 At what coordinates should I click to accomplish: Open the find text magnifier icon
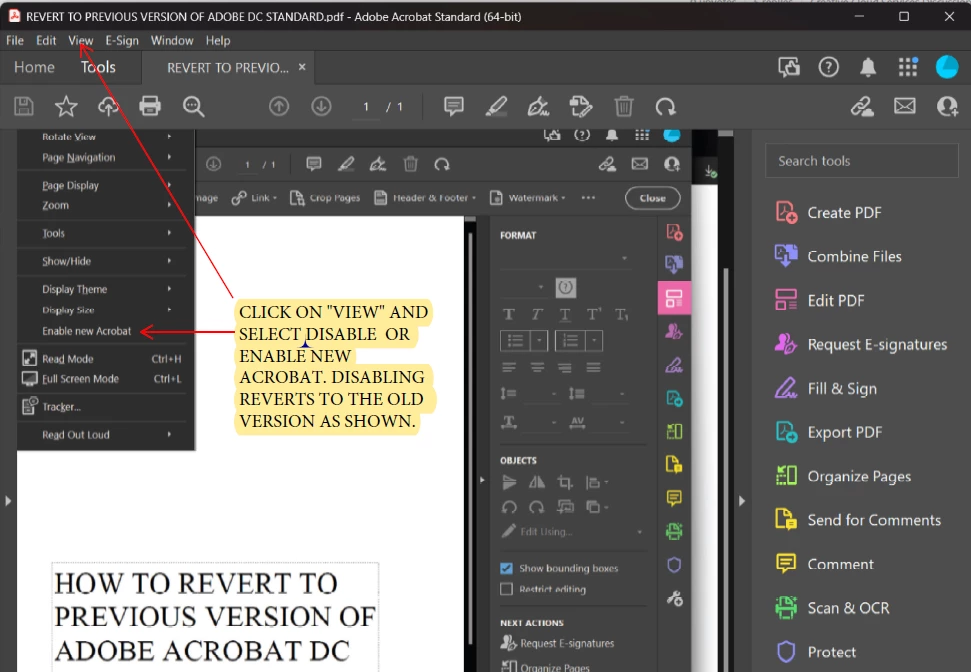[193, 107]
